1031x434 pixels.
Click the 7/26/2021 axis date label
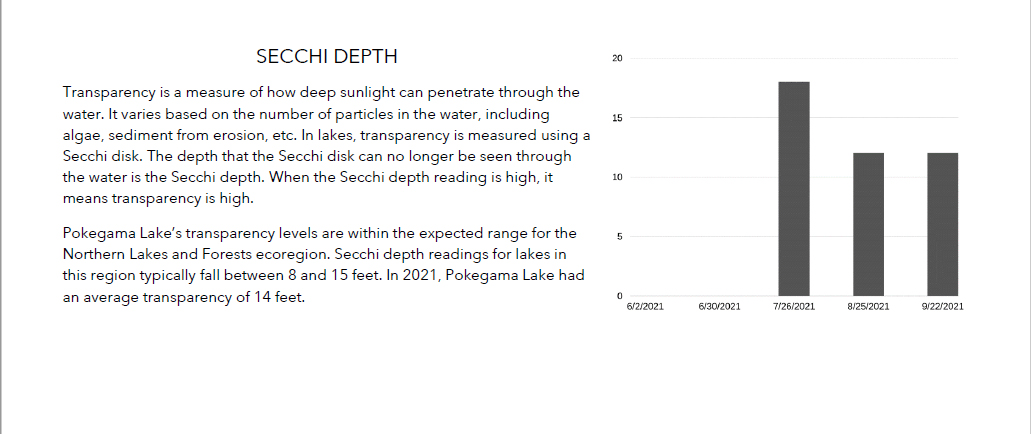(x=794, y=306)
